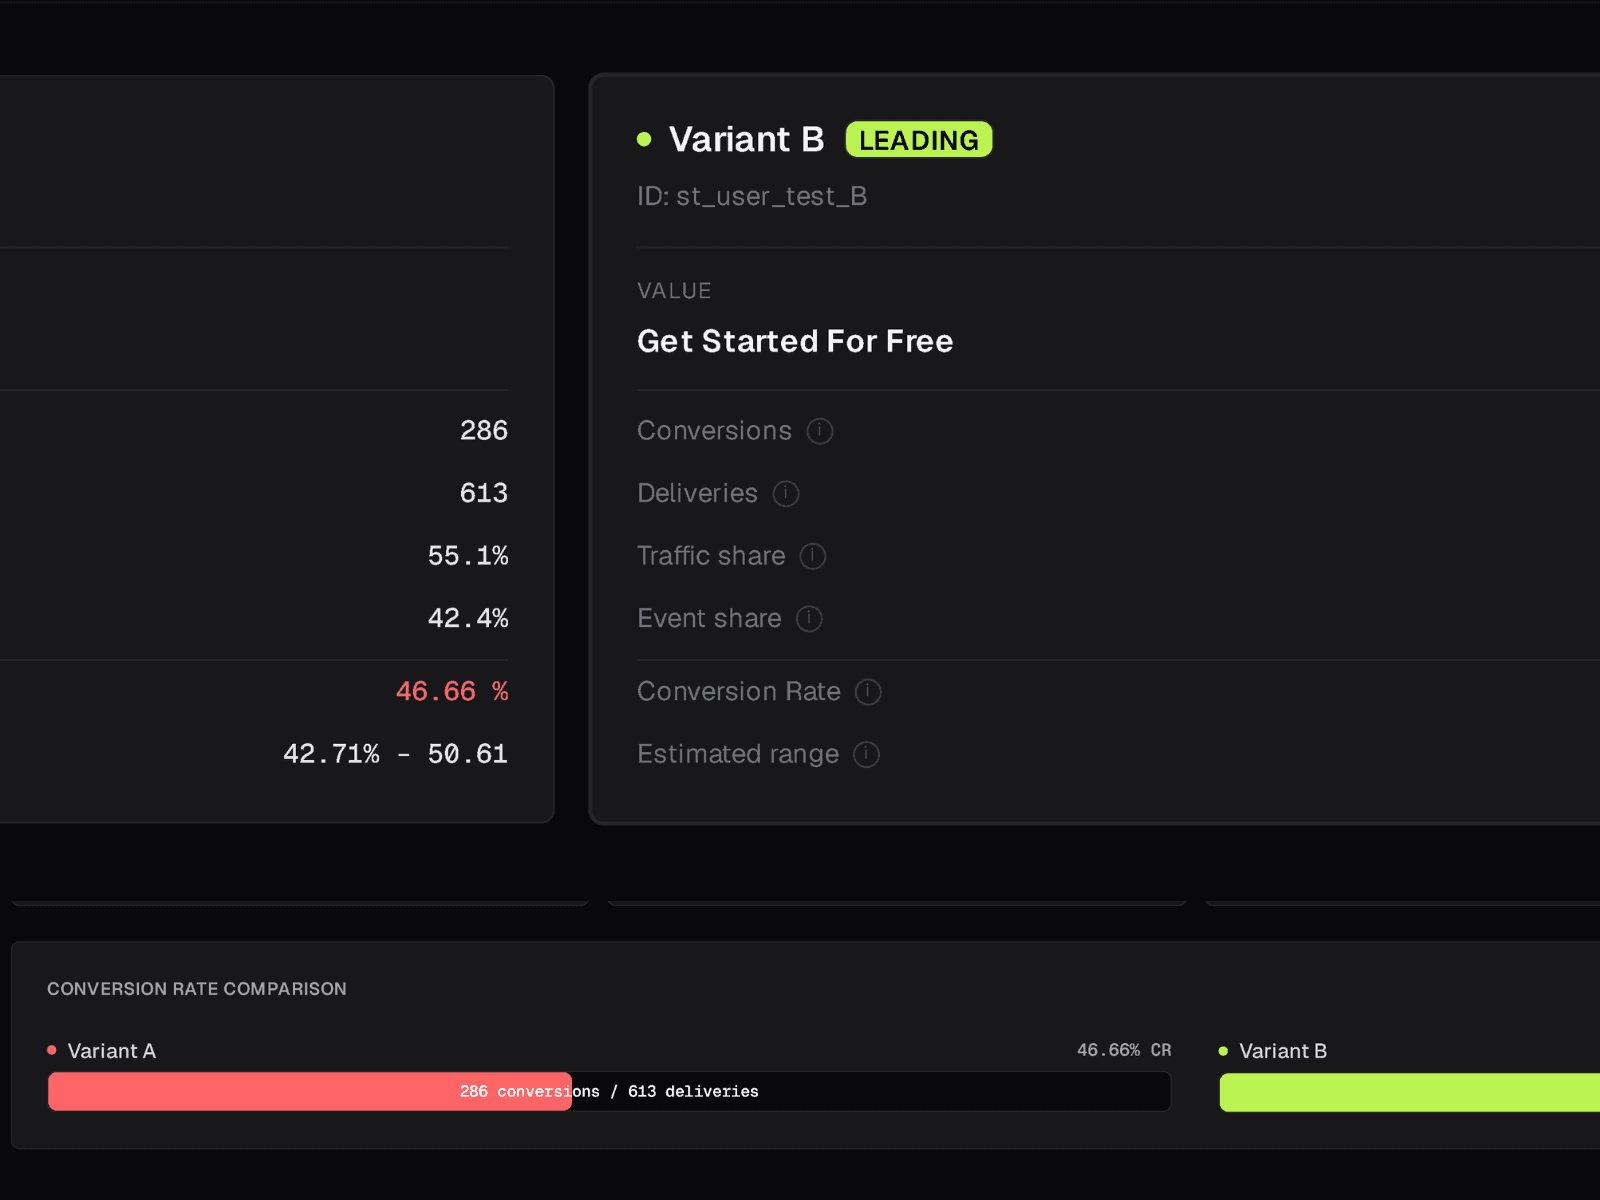Click the green LEADING badge

[919, 140]
